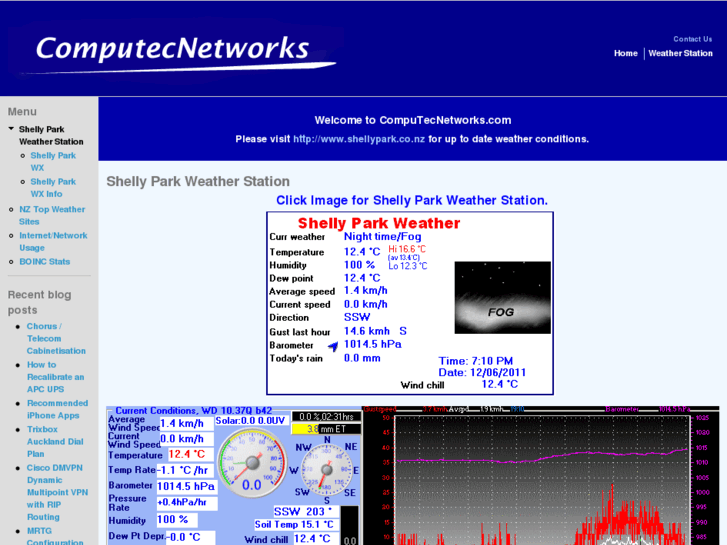Screen dimensions: 727x545
Task: Open Chorus / Telecom Cabinetisation blog post
Action: pos(56,339)
